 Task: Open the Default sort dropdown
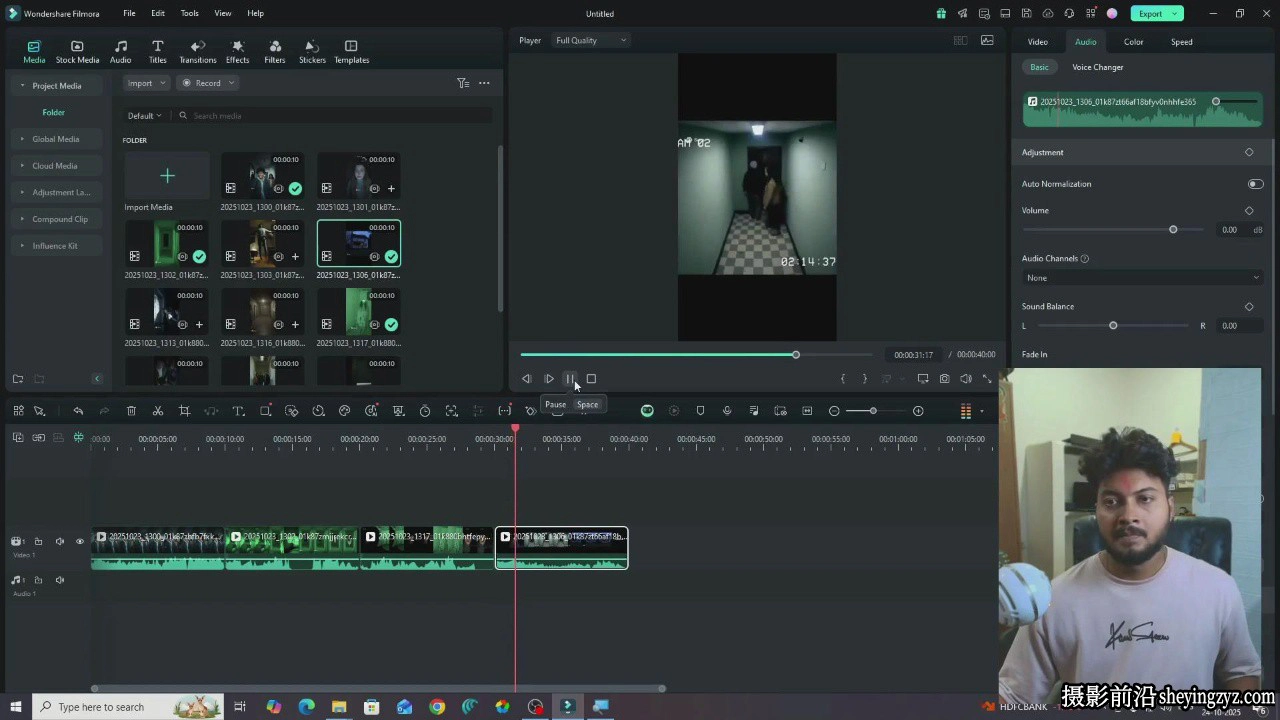click(144, 116)
